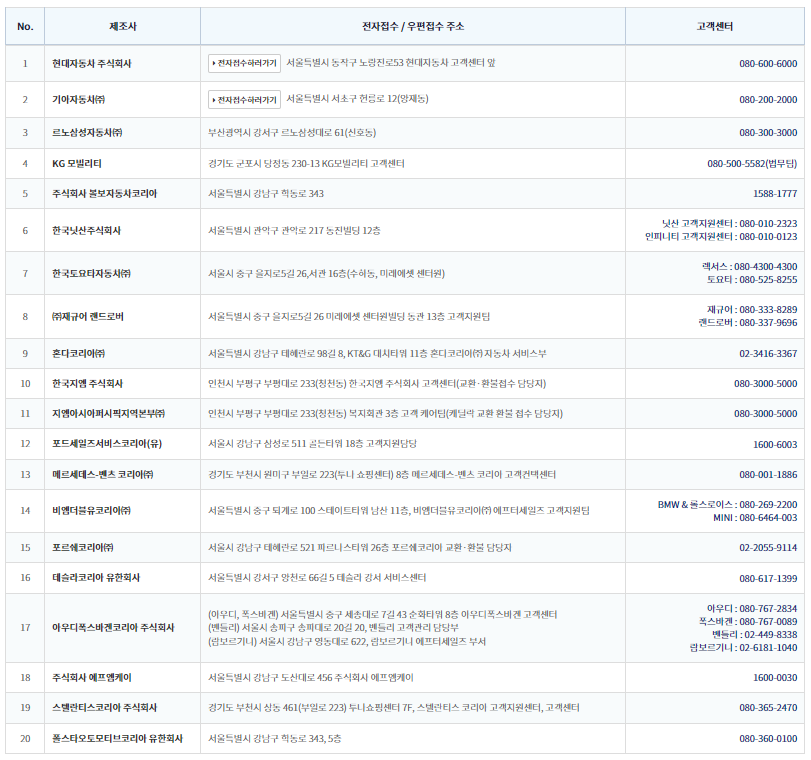The width and height of the screenshot is (811, 760).
Task: Select the 제조사 column header
Action: click(123, 26)
